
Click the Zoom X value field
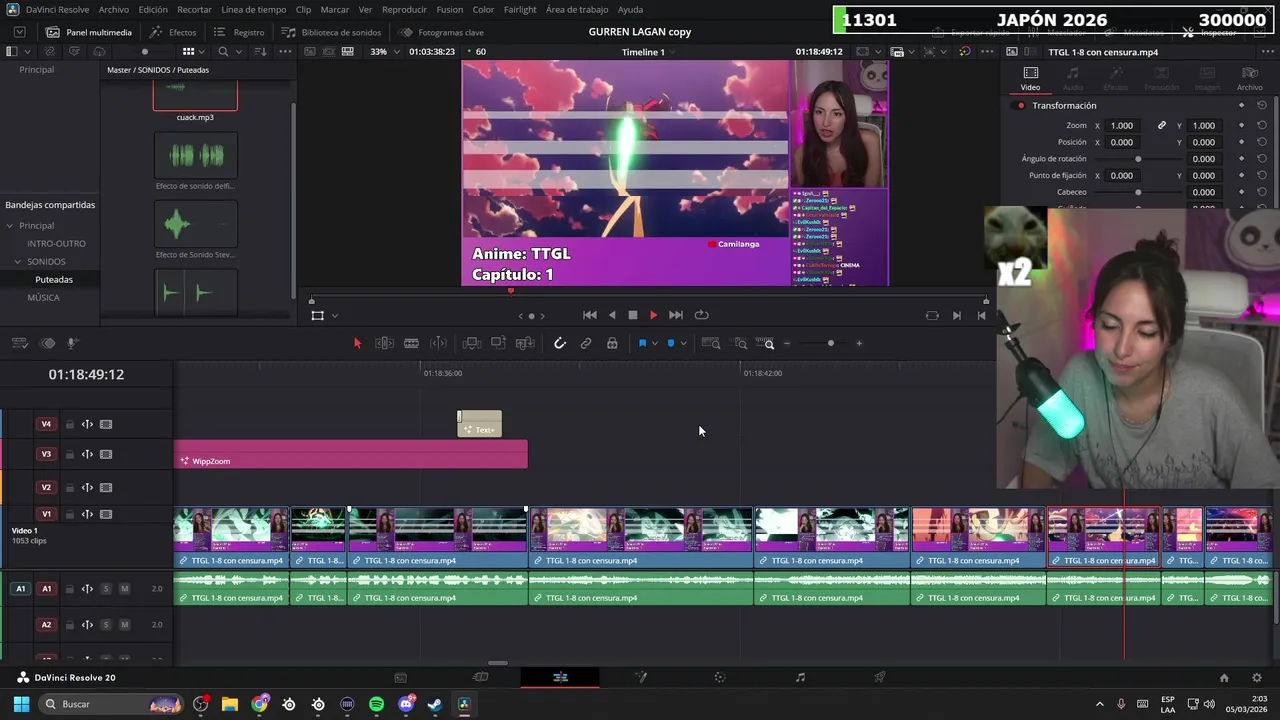click(x=1122, y=125)
